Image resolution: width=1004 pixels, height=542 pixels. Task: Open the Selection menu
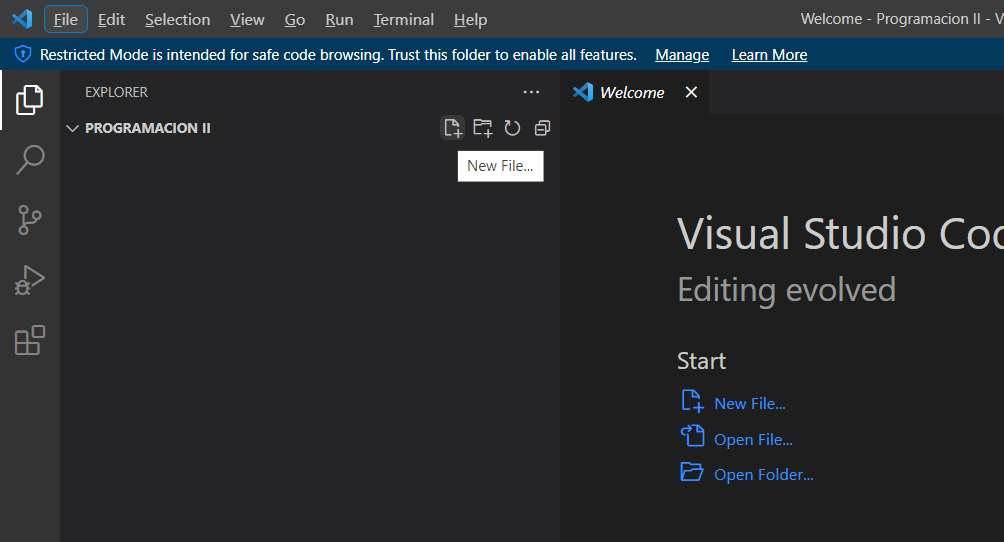point(177,19)
